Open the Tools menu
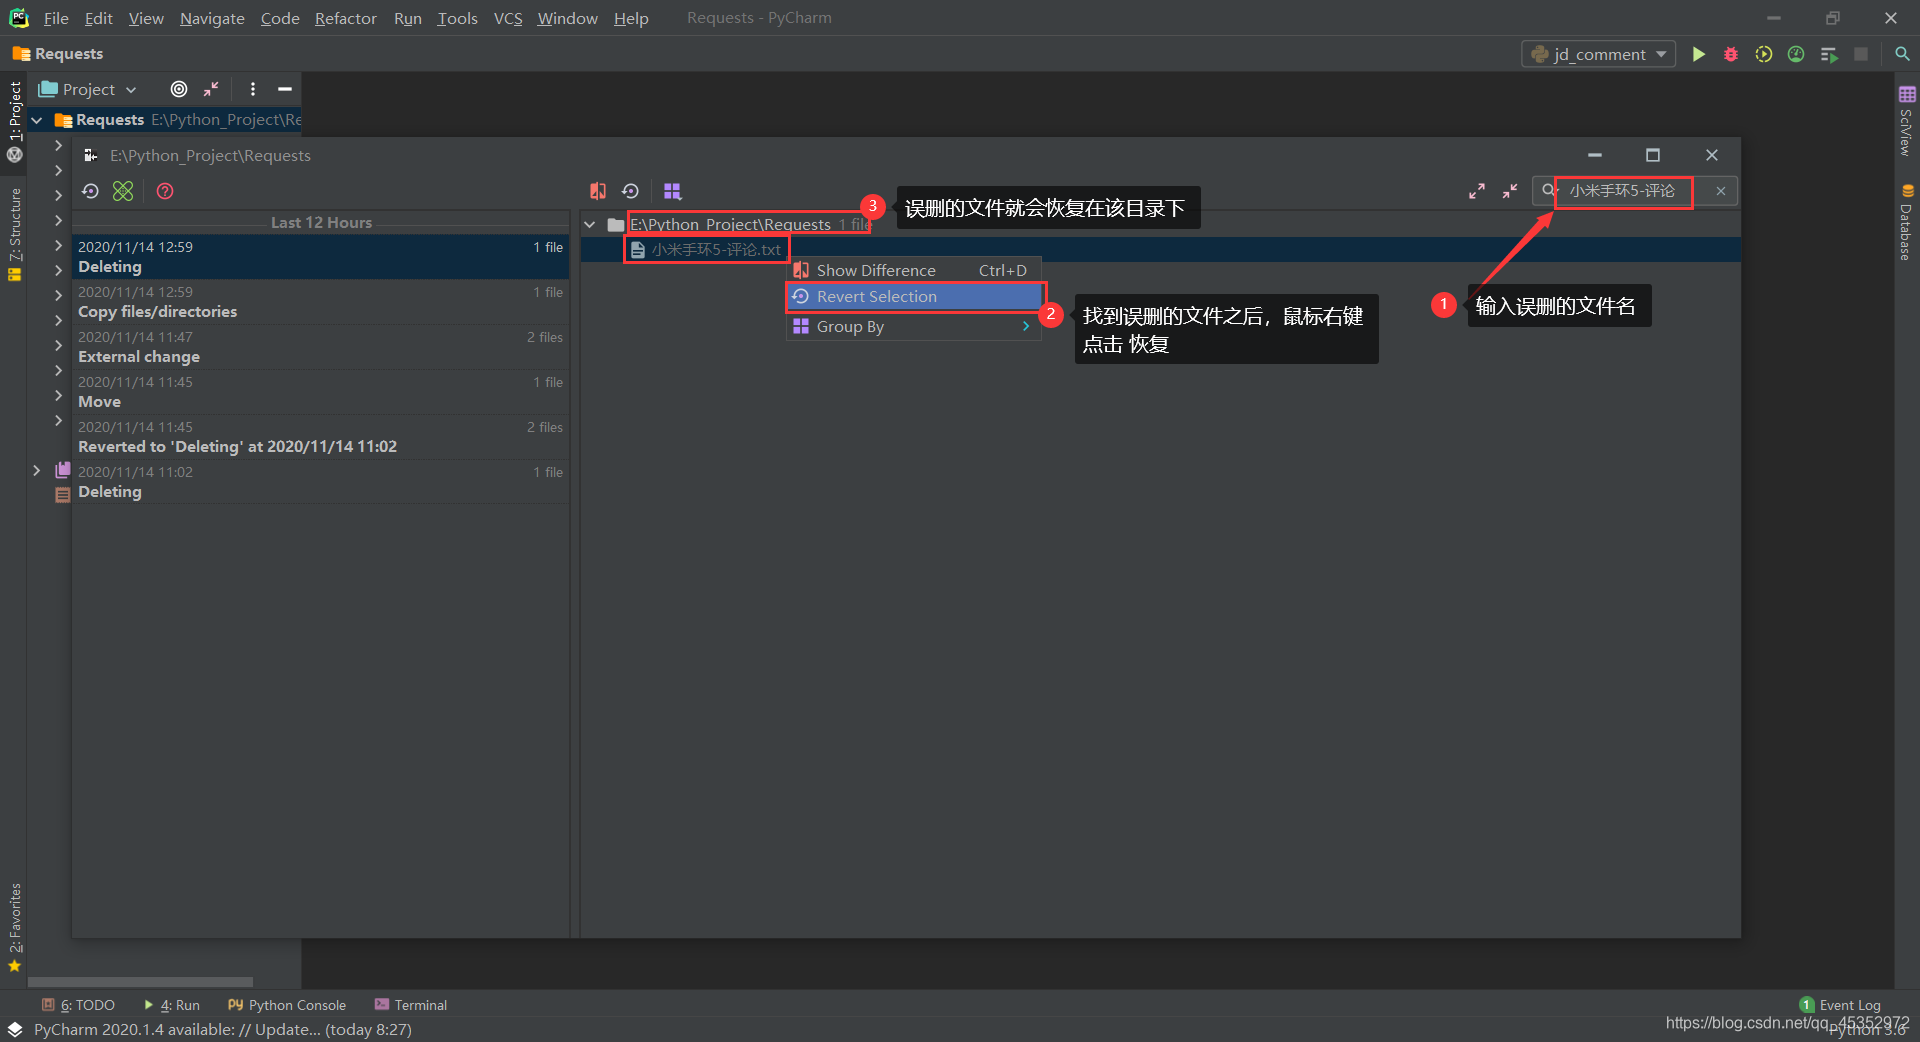Image resolution: width=1920 pixels, height=1042 pixels. click(457, 18)
